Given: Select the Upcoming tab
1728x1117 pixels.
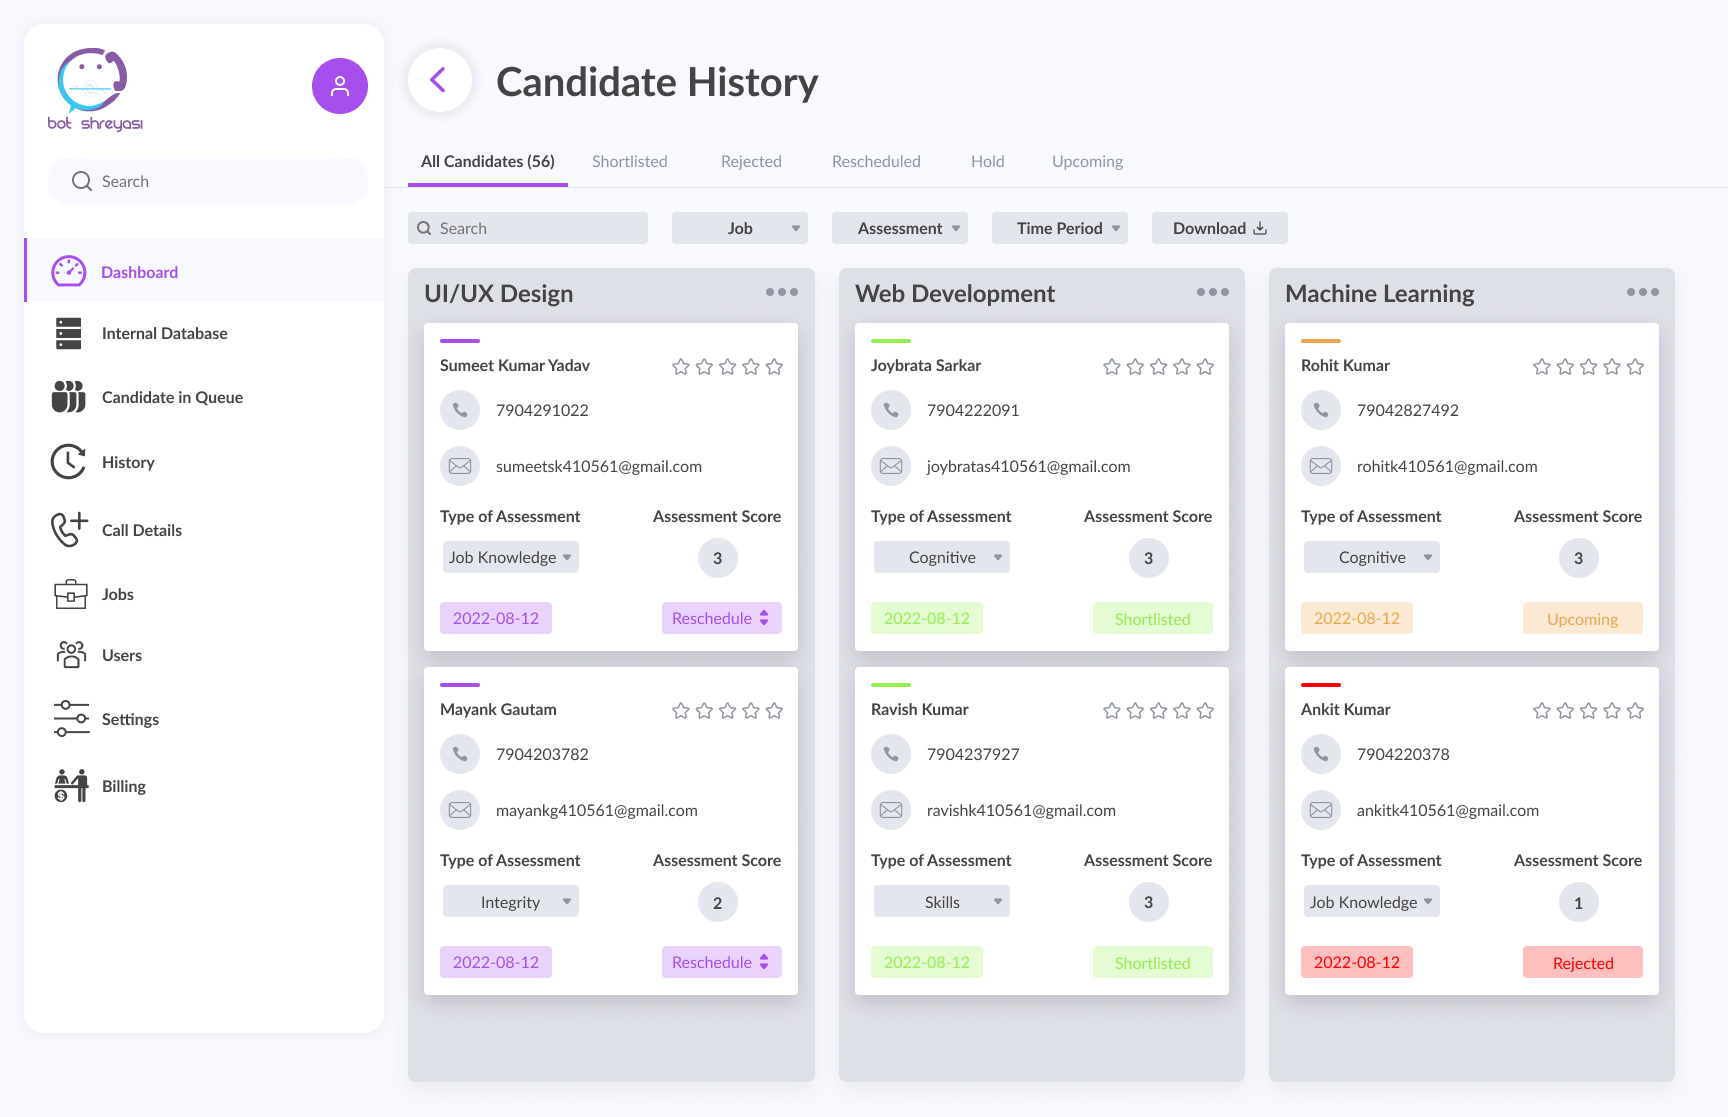Looking at the screenshot, I should click(1087, 161).
